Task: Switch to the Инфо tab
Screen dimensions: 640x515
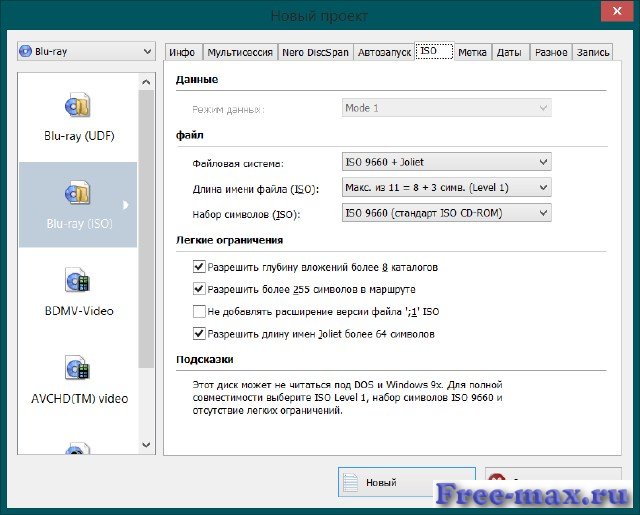Action: 182,53
